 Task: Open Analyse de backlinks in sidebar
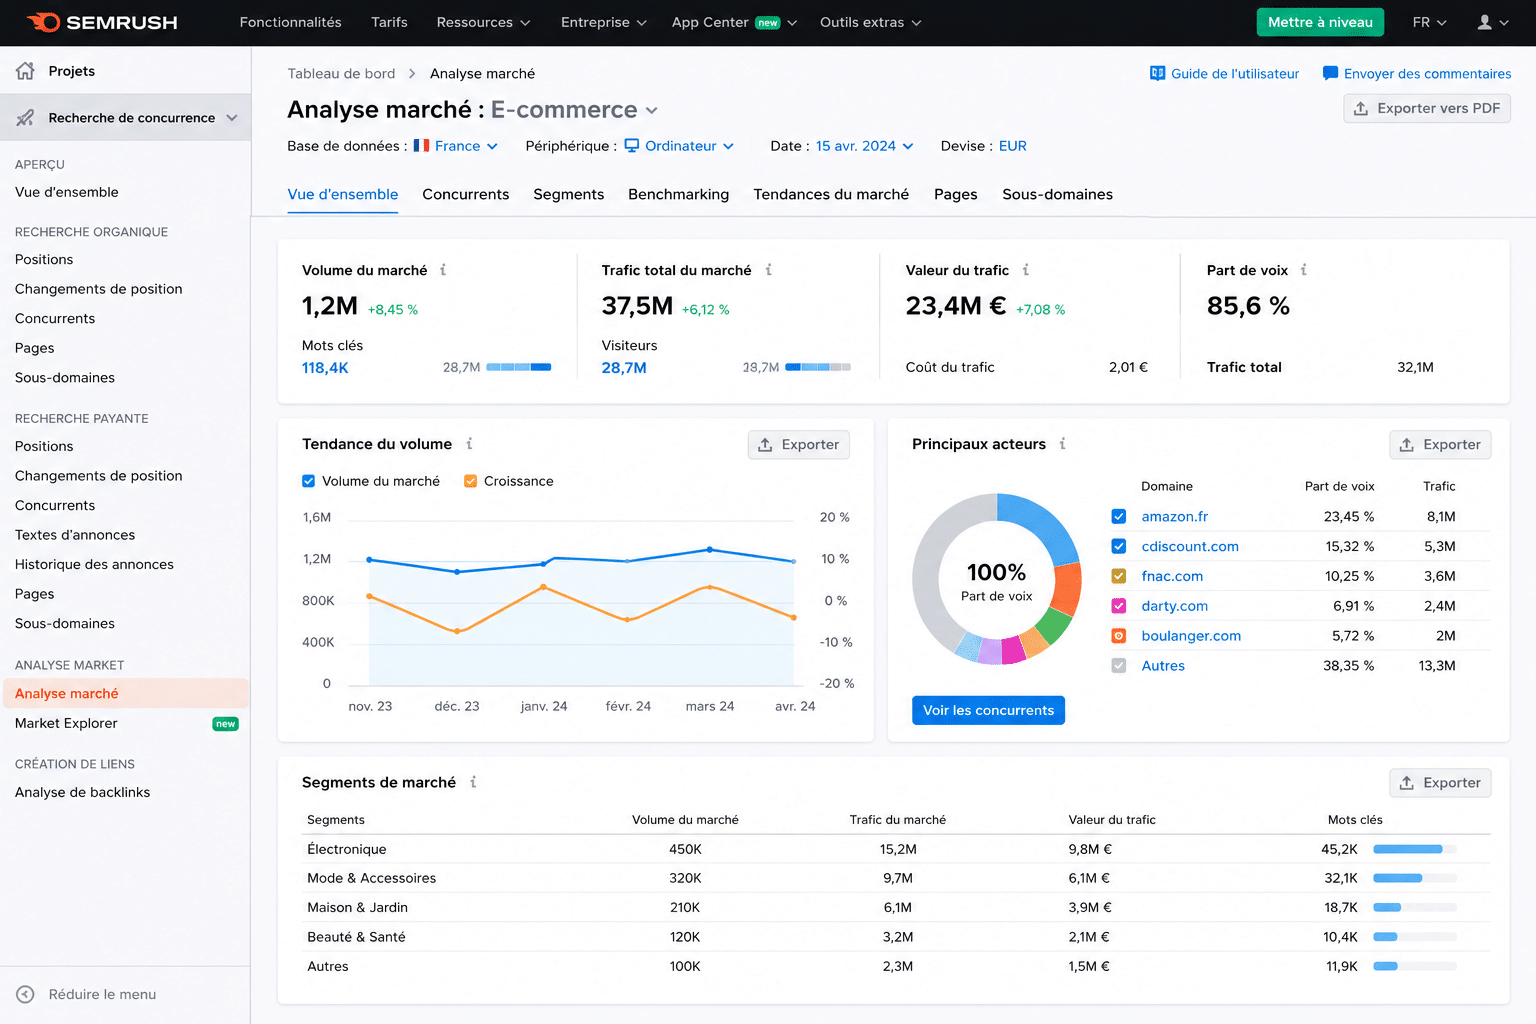tap(83, 792)
